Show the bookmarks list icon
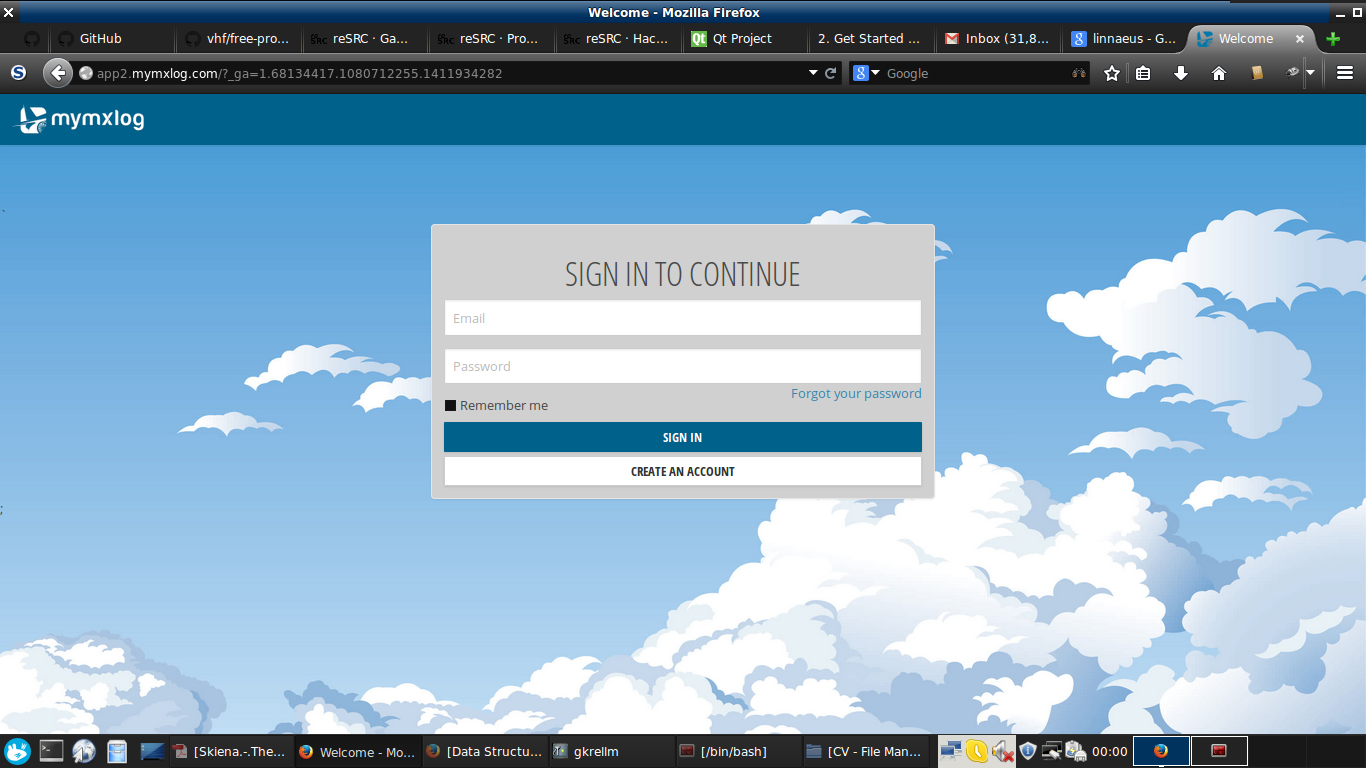This screenshot has width=1366, height=768. point(1143,73)
